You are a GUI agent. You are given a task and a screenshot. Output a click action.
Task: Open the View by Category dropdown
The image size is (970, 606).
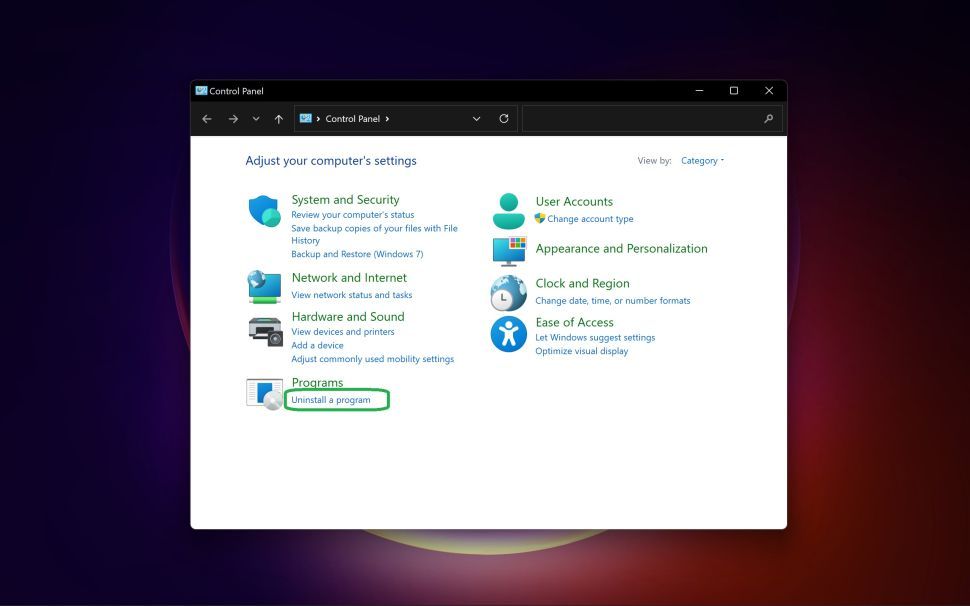pos(701,160)
